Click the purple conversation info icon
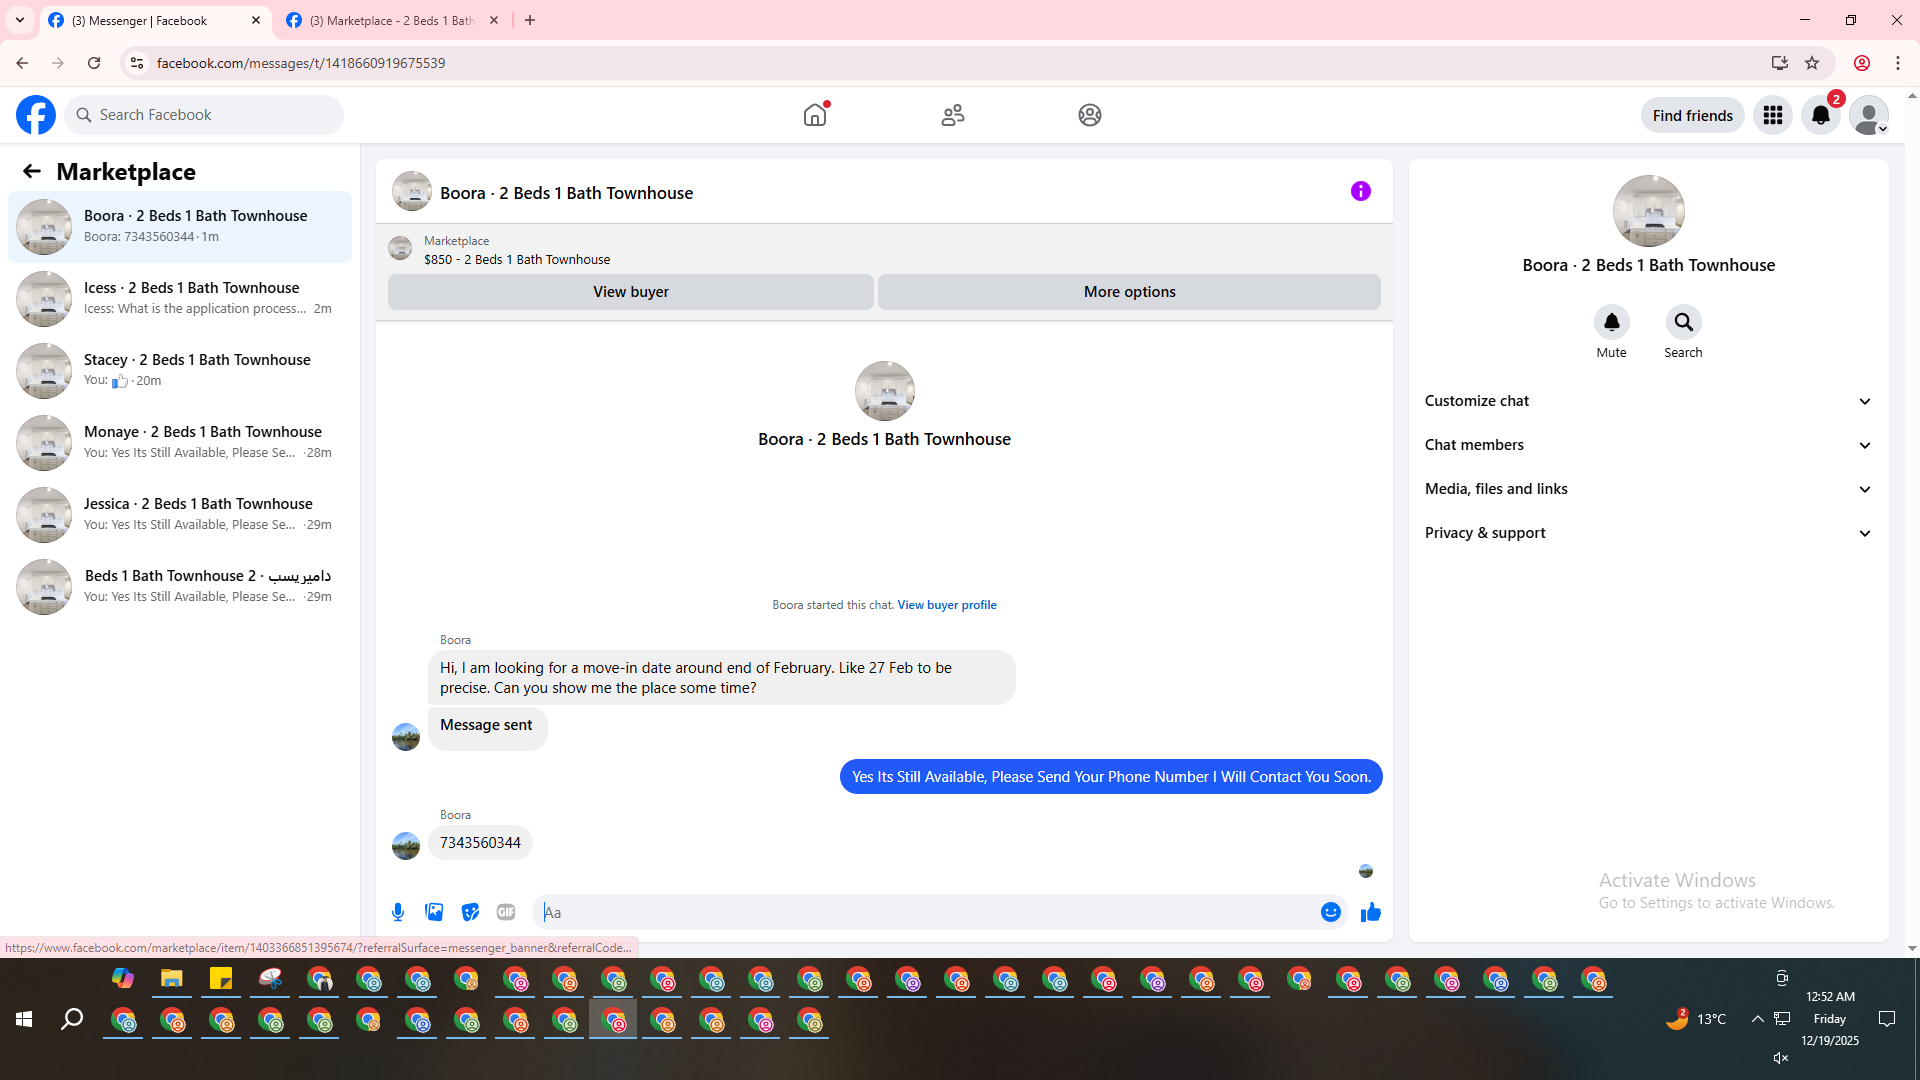Screen dimensions: 1920x1080 click(1360, 191)
